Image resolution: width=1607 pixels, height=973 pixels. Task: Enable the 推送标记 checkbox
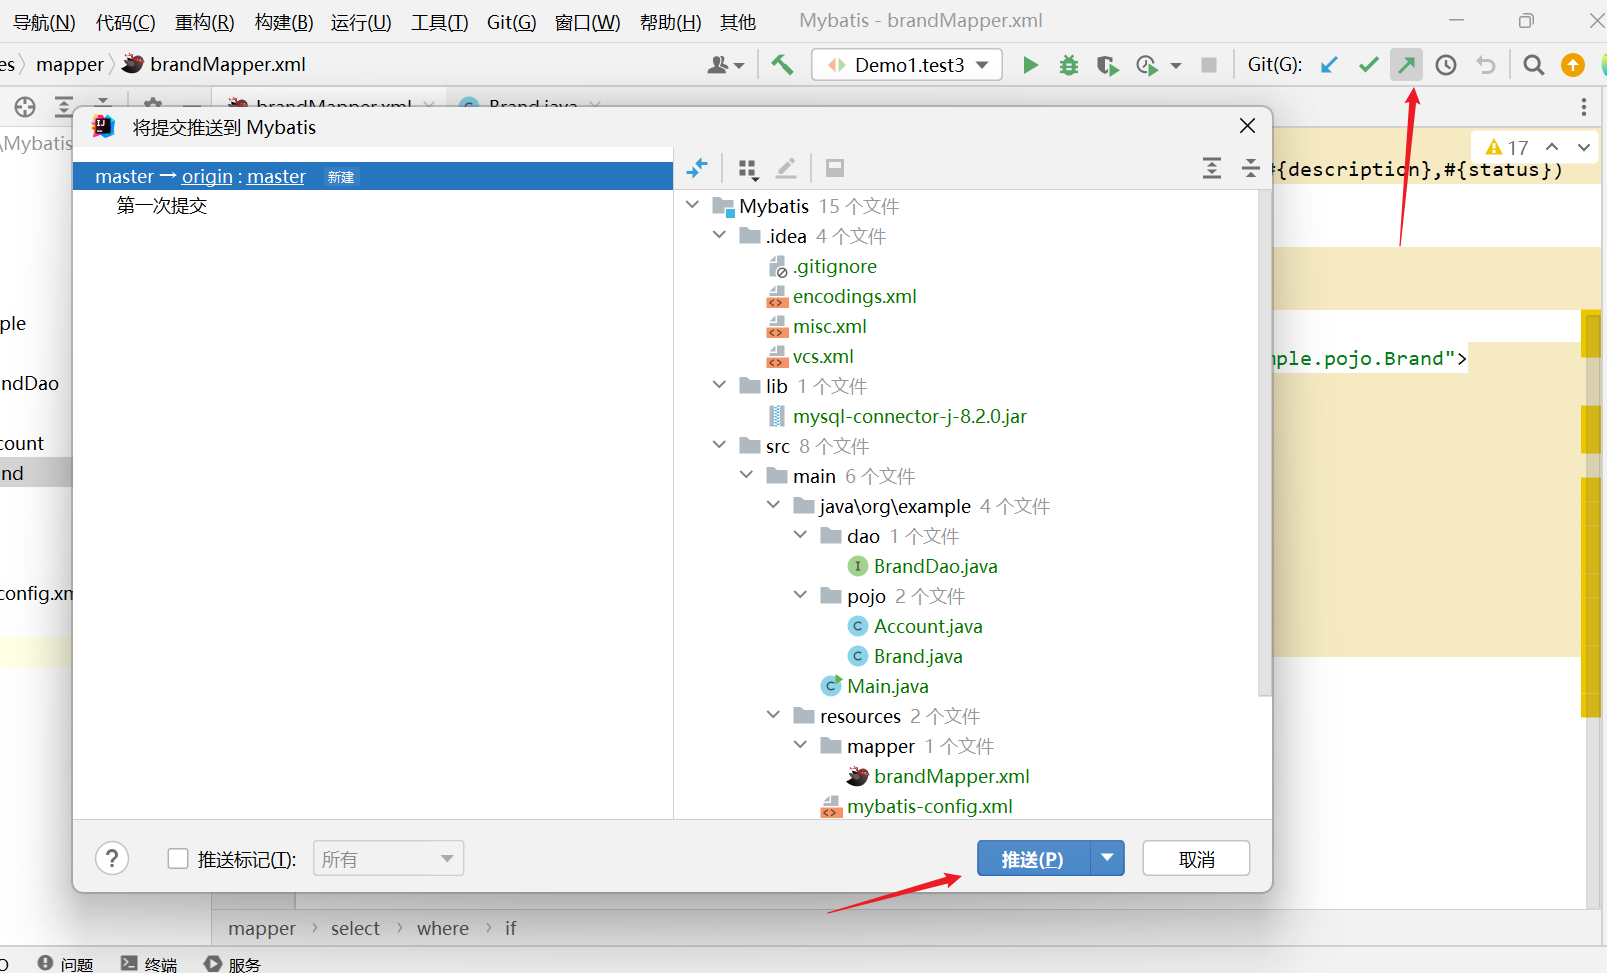coord(178,859)
